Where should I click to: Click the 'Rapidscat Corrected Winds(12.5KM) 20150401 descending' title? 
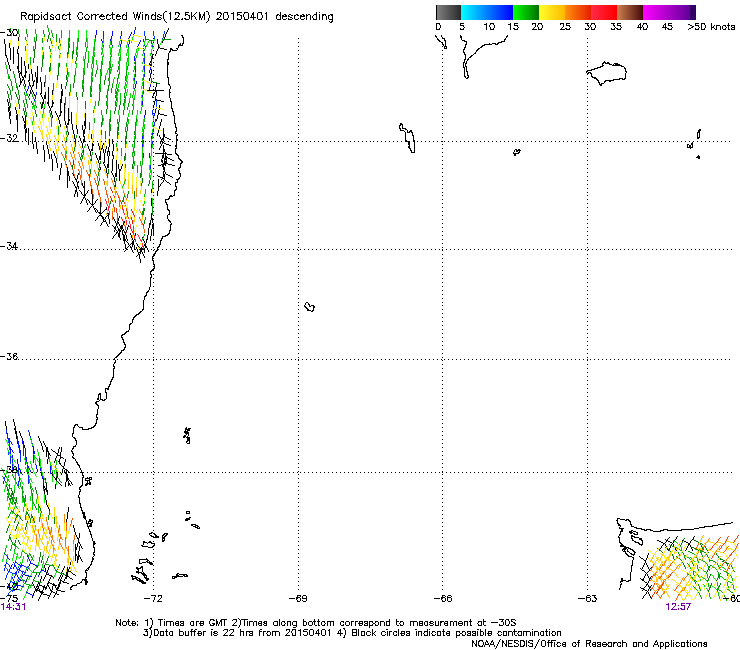pos(177,17)
